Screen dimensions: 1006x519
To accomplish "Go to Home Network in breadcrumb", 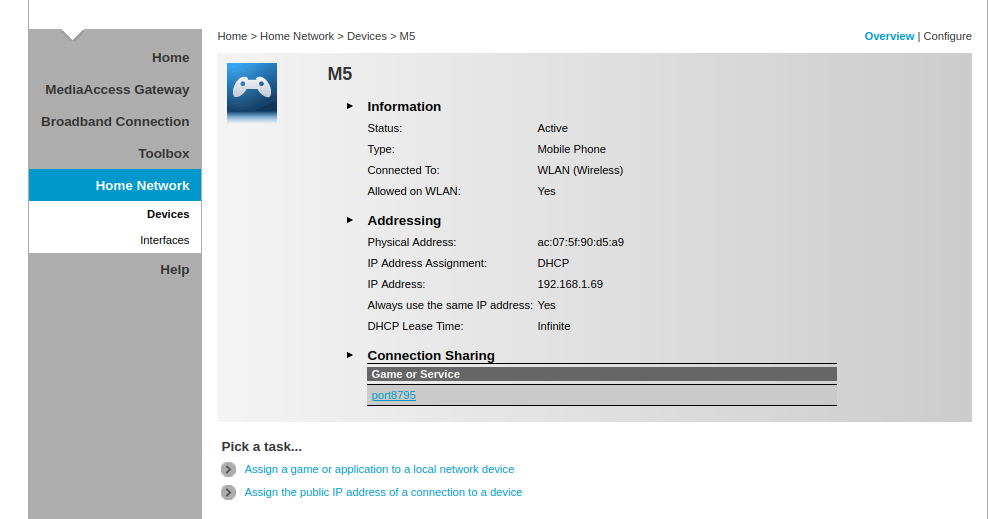I will pos(297,36).
